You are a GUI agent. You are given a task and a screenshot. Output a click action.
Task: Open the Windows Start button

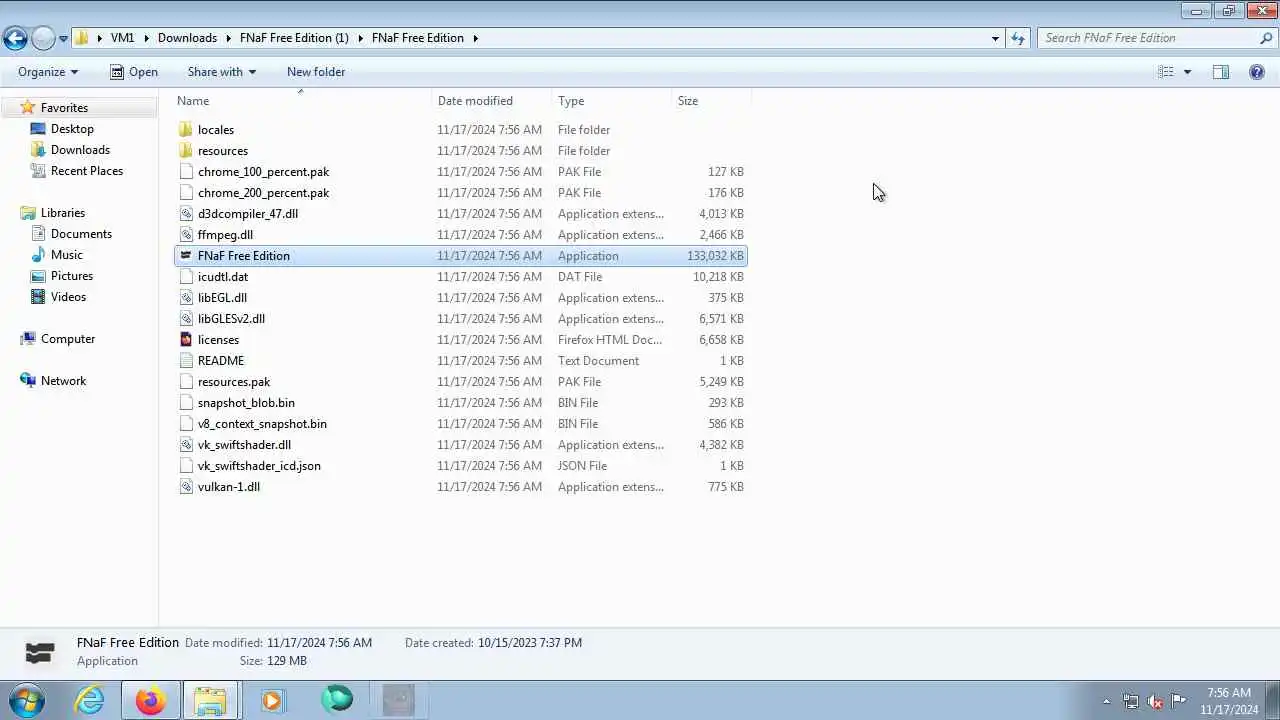[27, 700]
